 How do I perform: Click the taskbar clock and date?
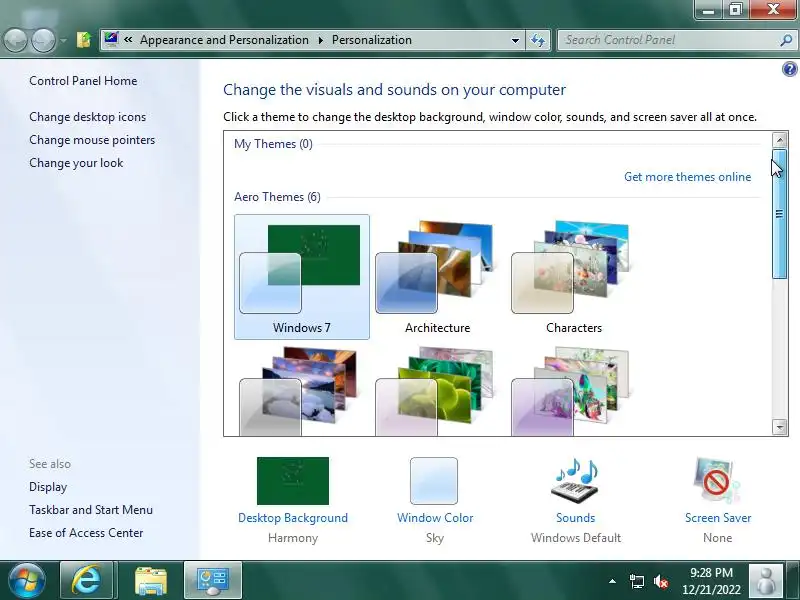point(711,581)
